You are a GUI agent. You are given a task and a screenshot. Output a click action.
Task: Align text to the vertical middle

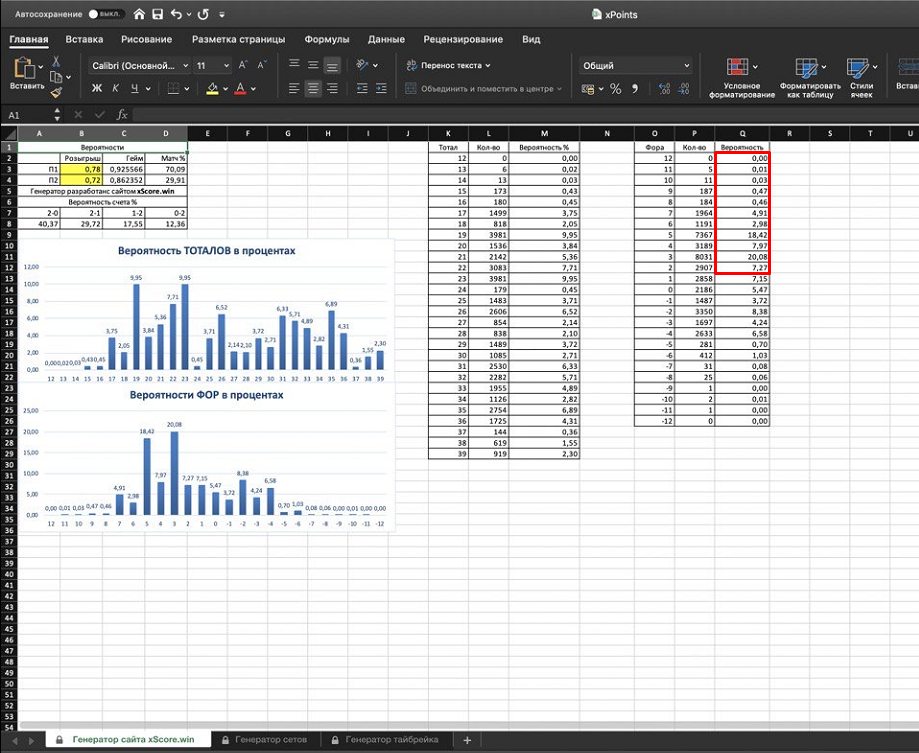click(x=313, y=64)
